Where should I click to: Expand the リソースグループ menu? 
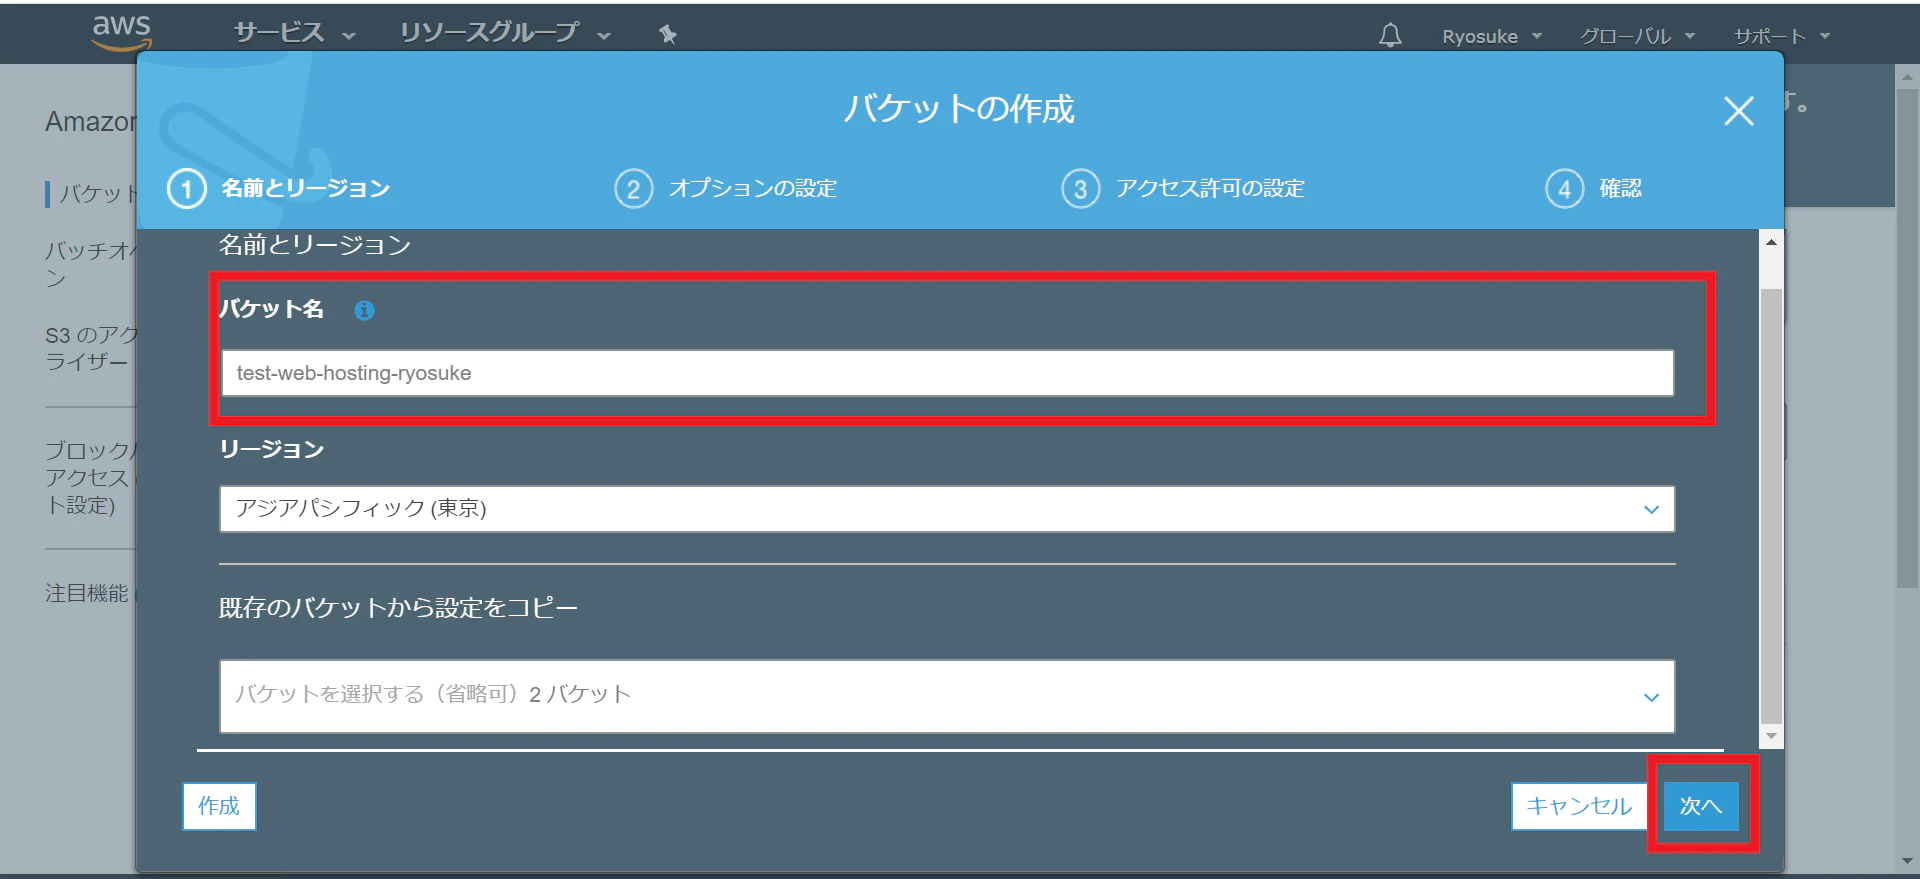click(505, 33)
